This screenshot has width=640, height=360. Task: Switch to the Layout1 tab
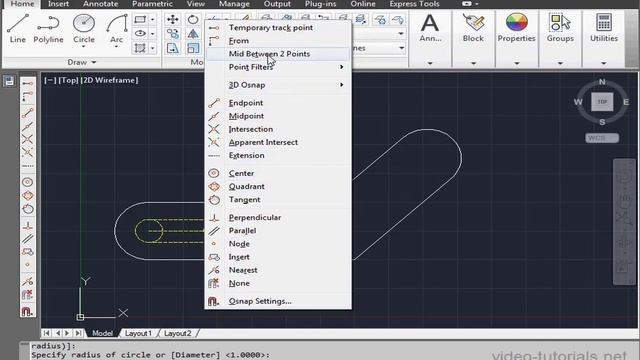[138, 333]
